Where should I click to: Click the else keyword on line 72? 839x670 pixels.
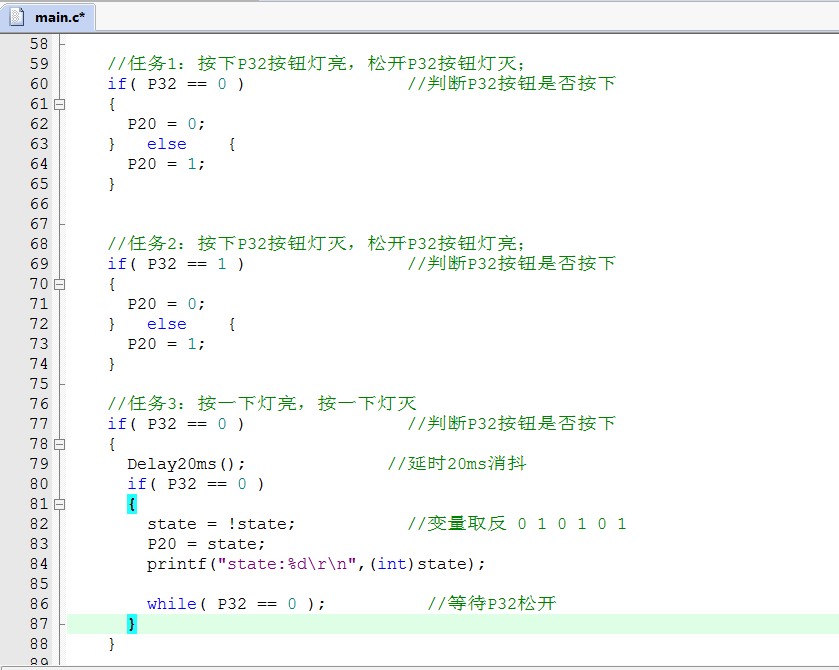167,324
